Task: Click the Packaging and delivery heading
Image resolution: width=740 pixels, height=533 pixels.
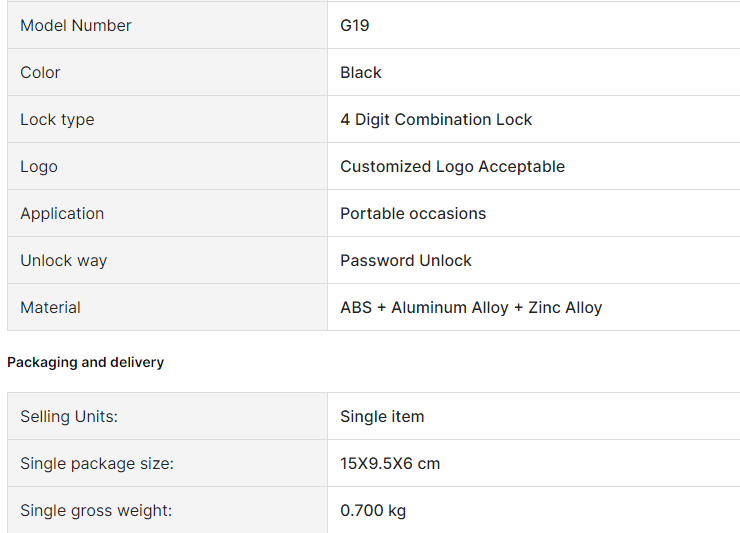Action: [85, 362]
